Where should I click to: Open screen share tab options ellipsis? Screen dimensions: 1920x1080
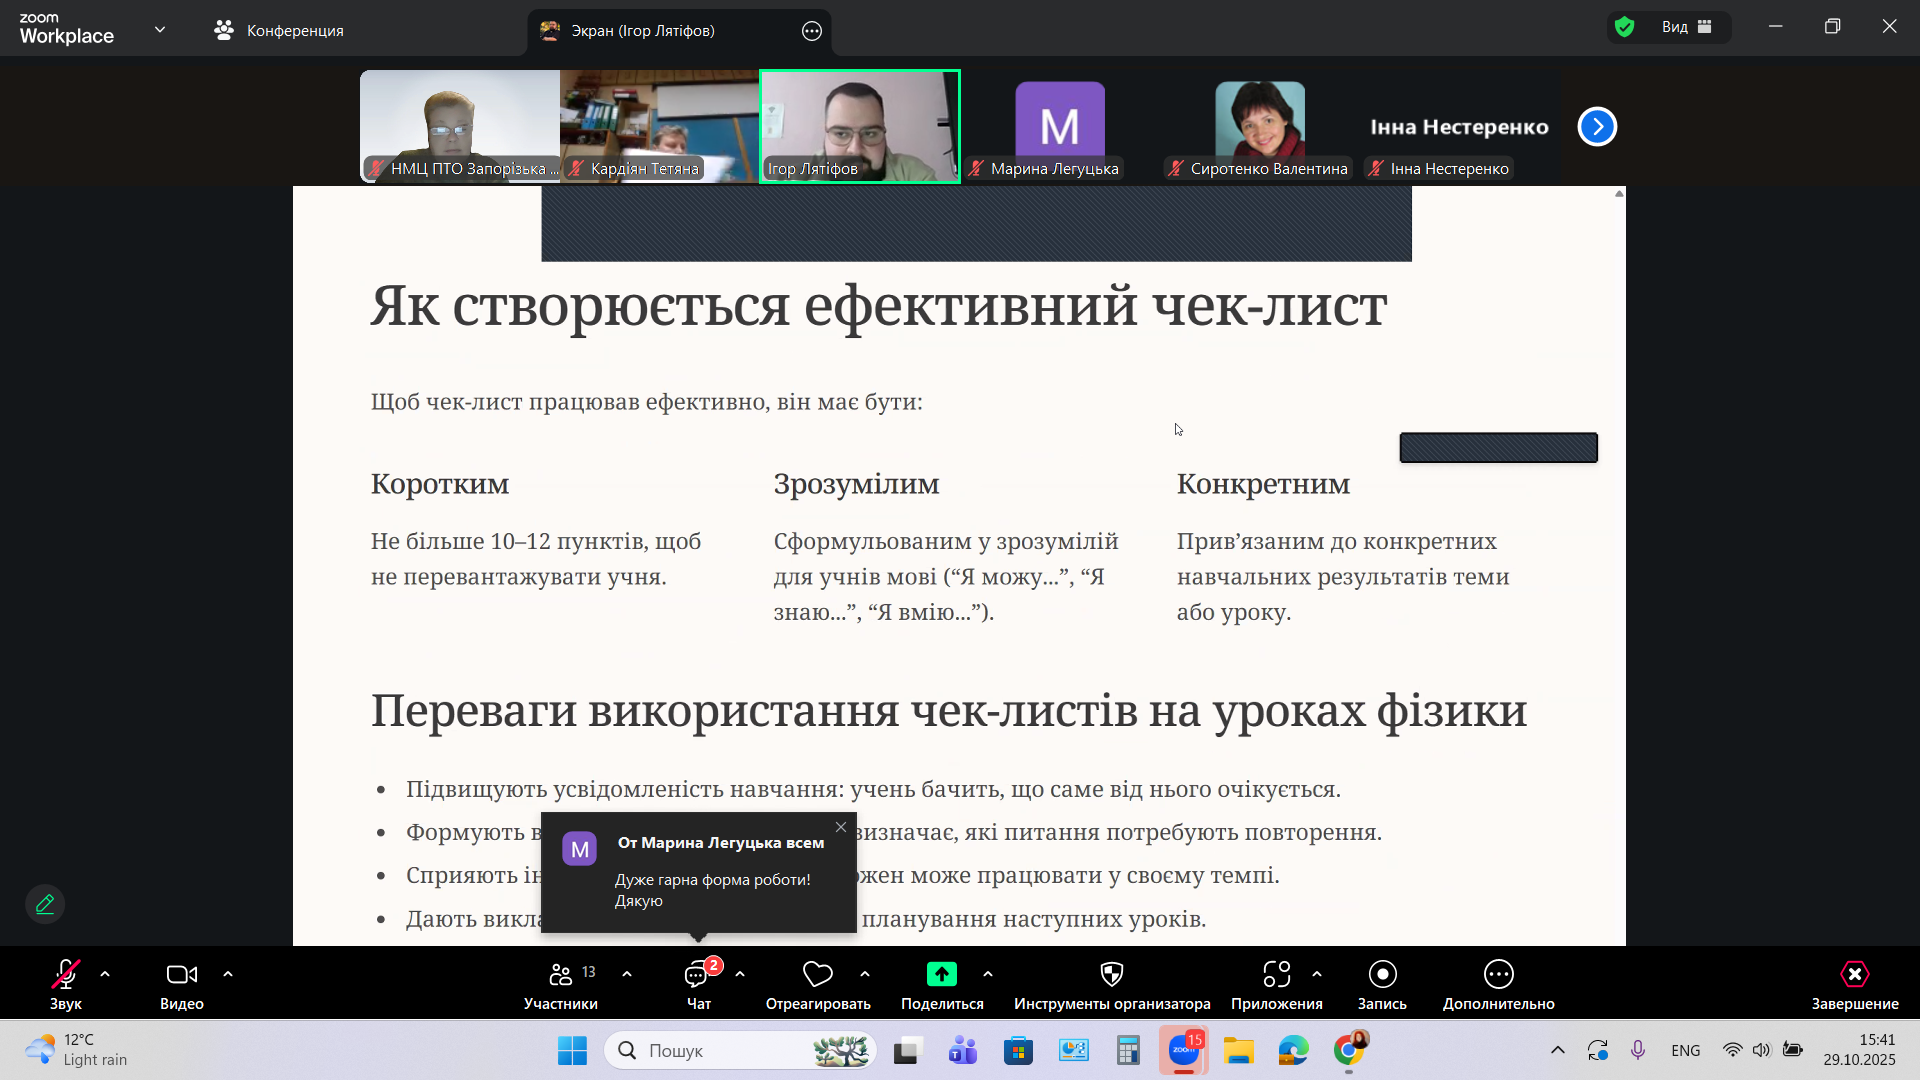tap(812, 31)
